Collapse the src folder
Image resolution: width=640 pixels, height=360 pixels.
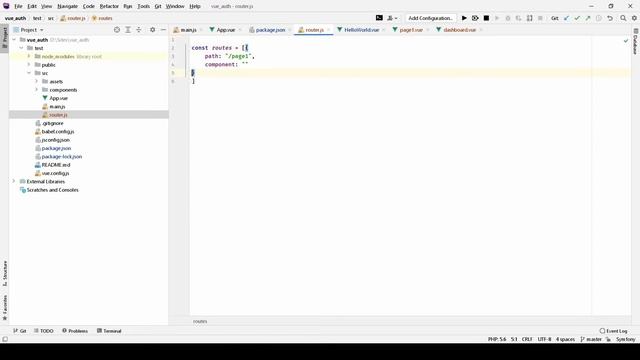29,73
